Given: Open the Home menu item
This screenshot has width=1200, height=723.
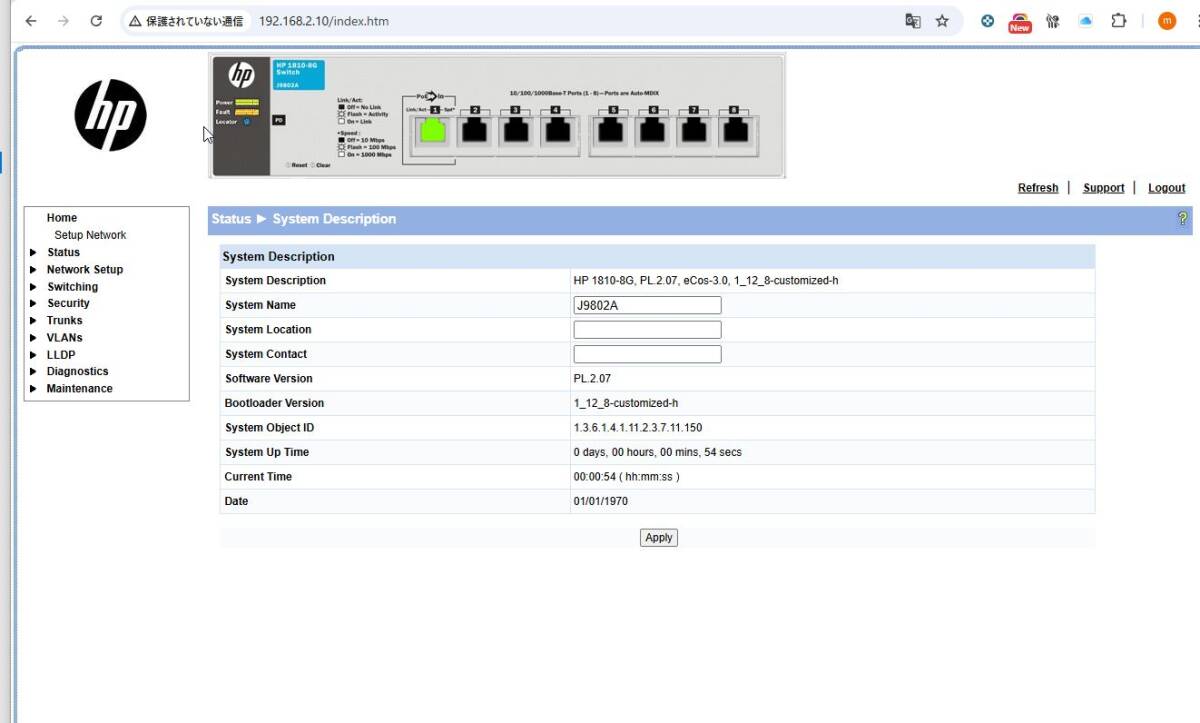Looking at the screenshot, I should (61, 218).
